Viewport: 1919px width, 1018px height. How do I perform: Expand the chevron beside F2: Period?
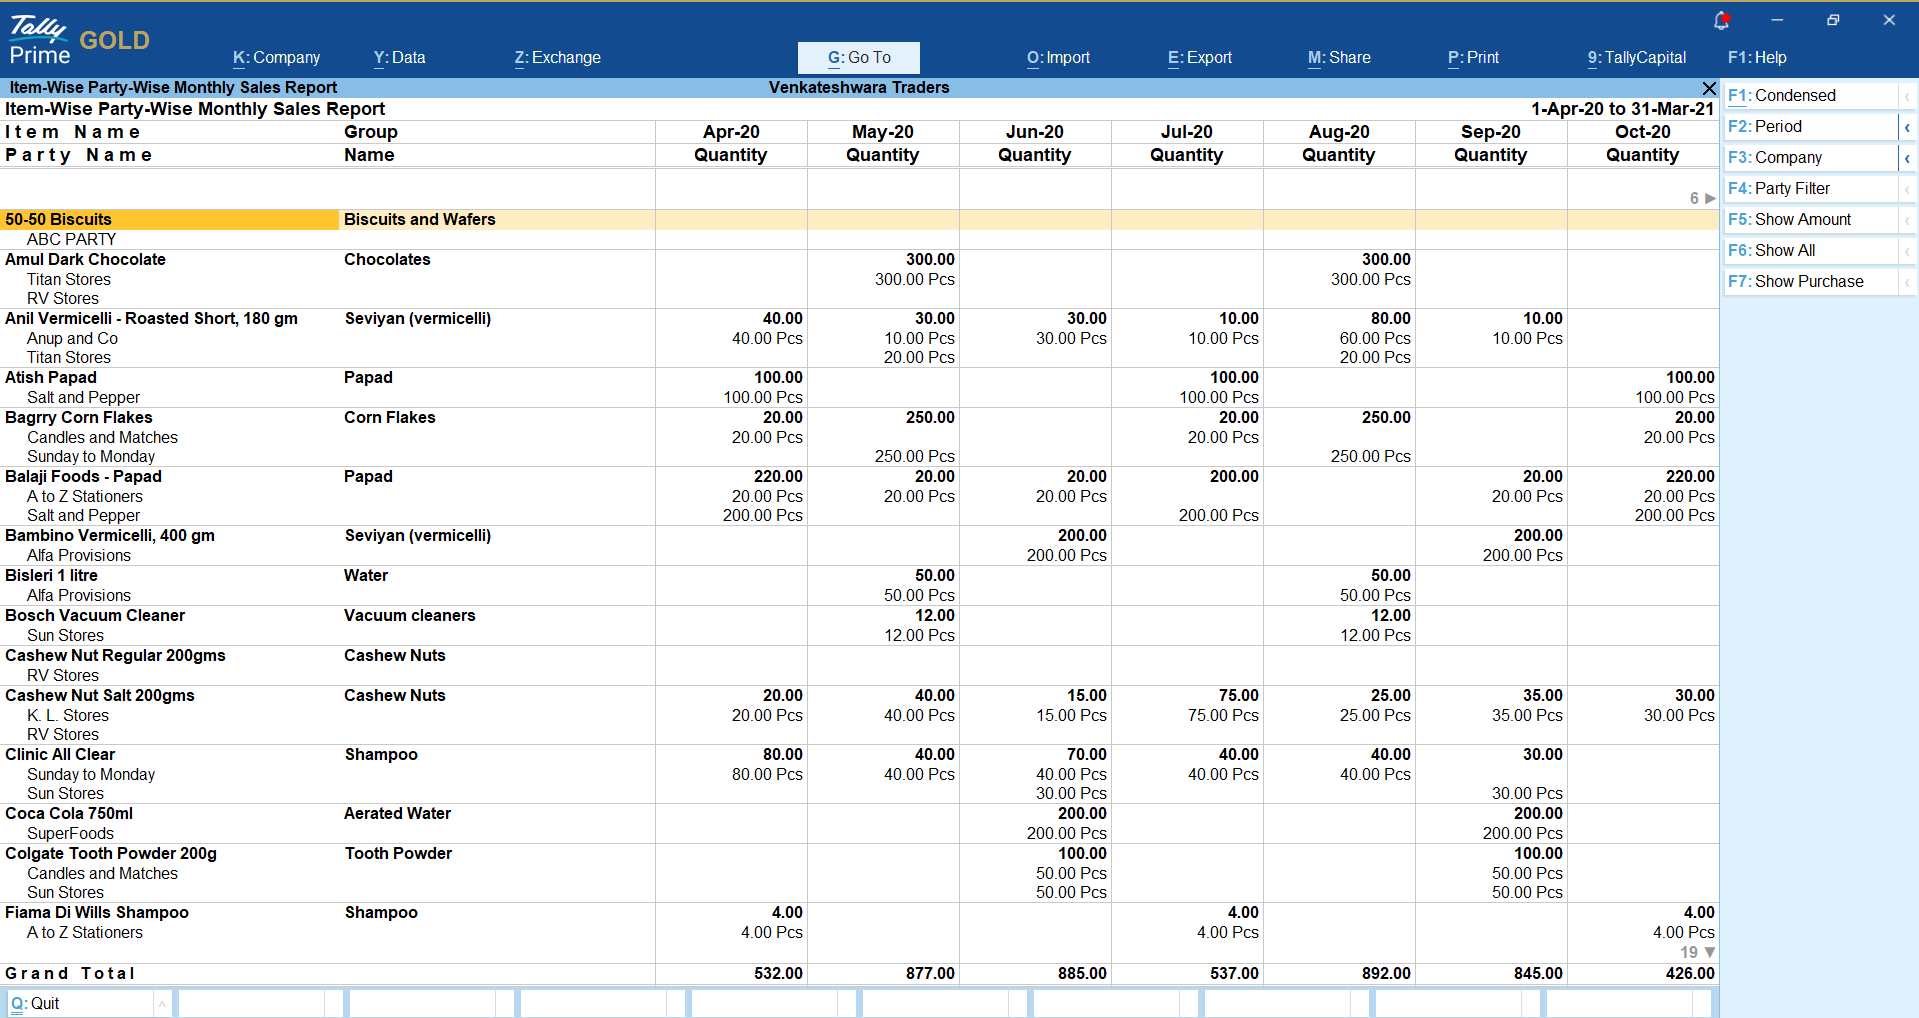(1907, 127)
